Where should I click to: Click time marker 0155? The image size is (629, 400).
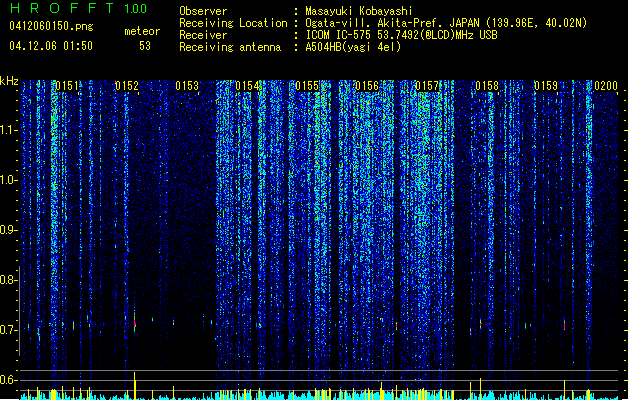[x=307, y=86]
